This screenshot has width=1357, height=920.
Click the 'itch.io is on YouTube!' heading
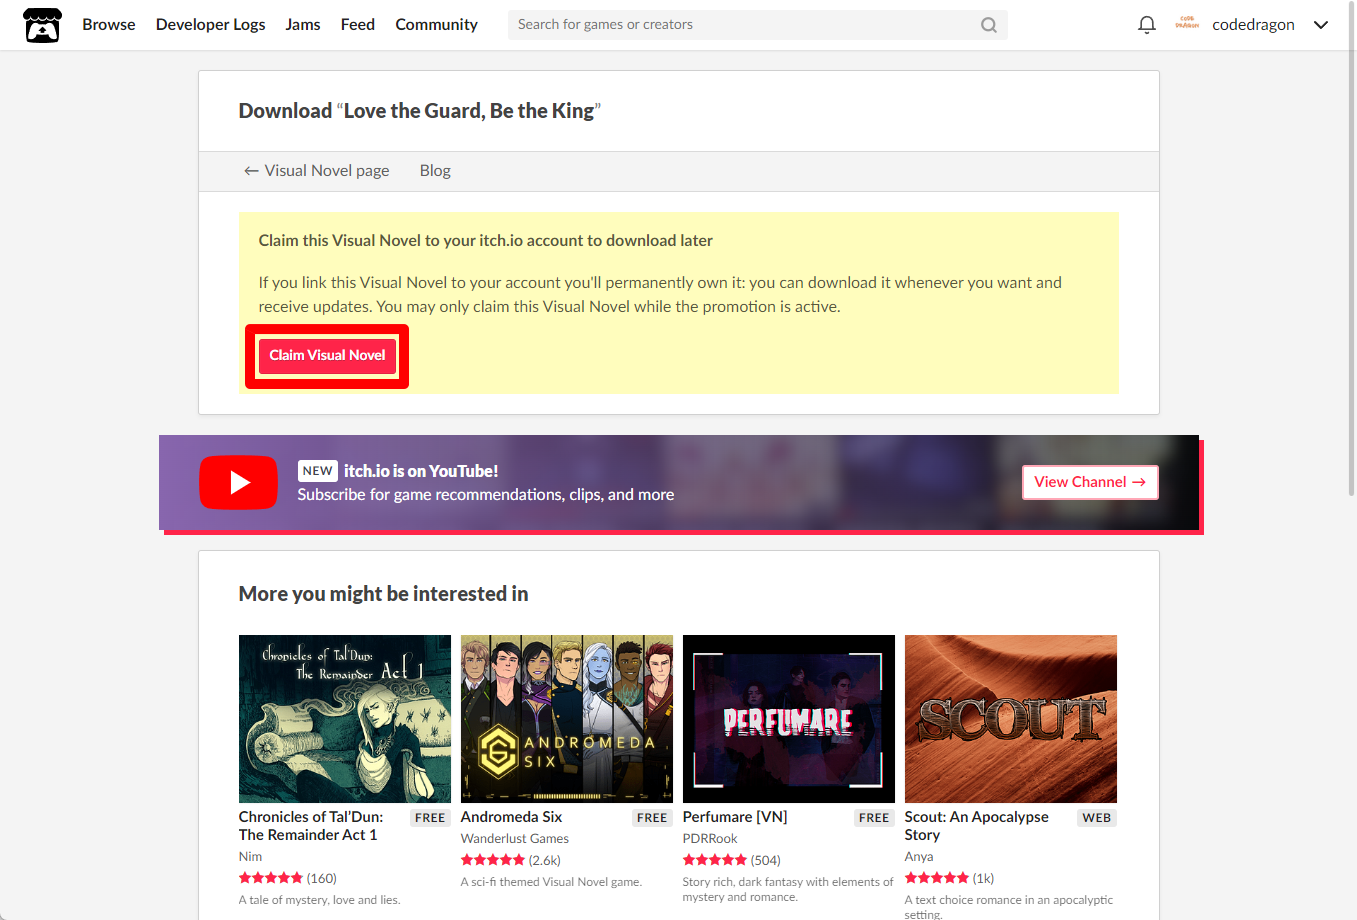click(x=421, y=471)
